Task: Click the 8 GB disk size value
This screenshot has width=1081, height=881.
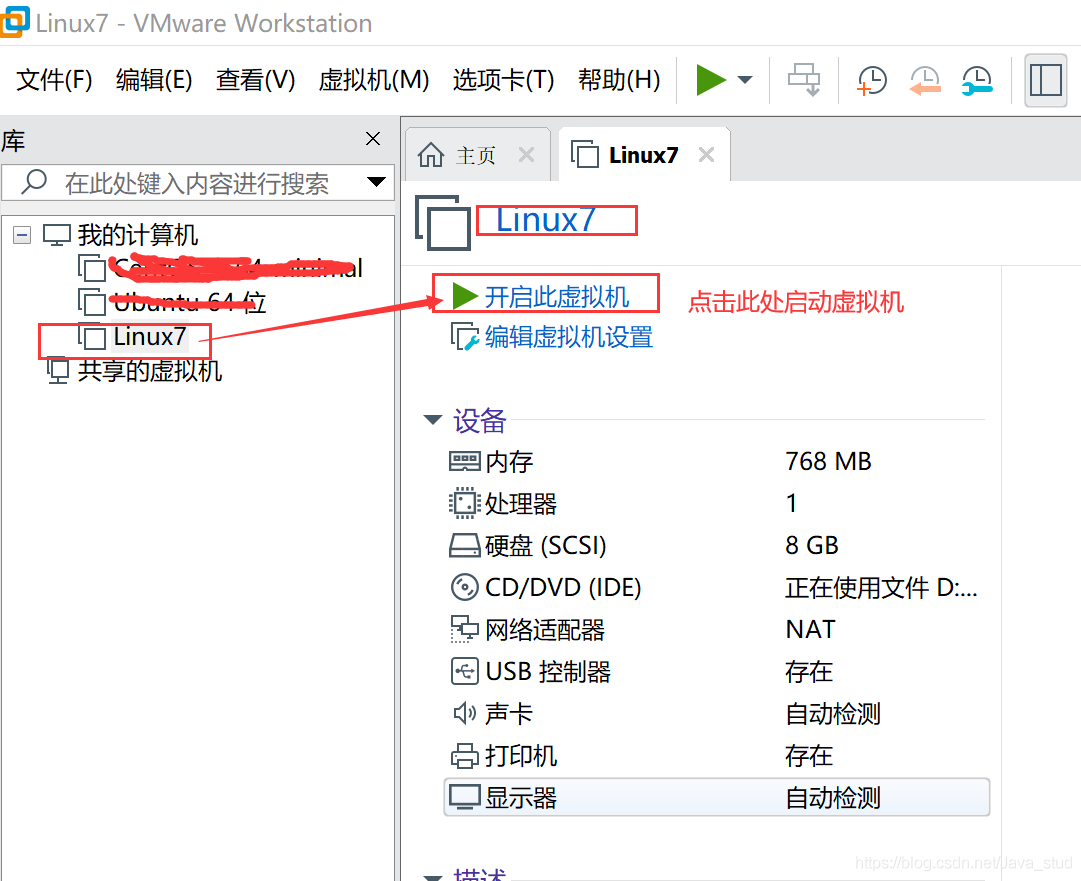Action: (x=811, y=545)
